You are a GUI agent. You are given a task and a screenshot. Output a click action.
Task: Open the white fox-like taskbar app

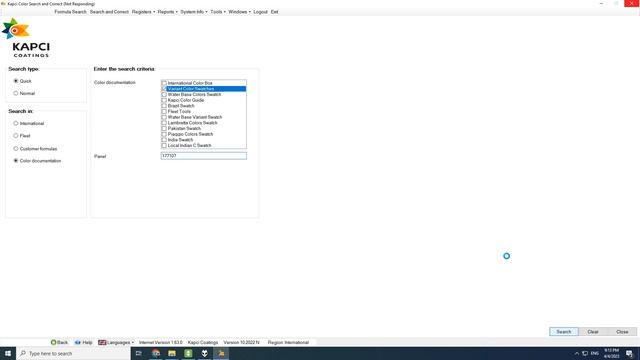[204, 353]
